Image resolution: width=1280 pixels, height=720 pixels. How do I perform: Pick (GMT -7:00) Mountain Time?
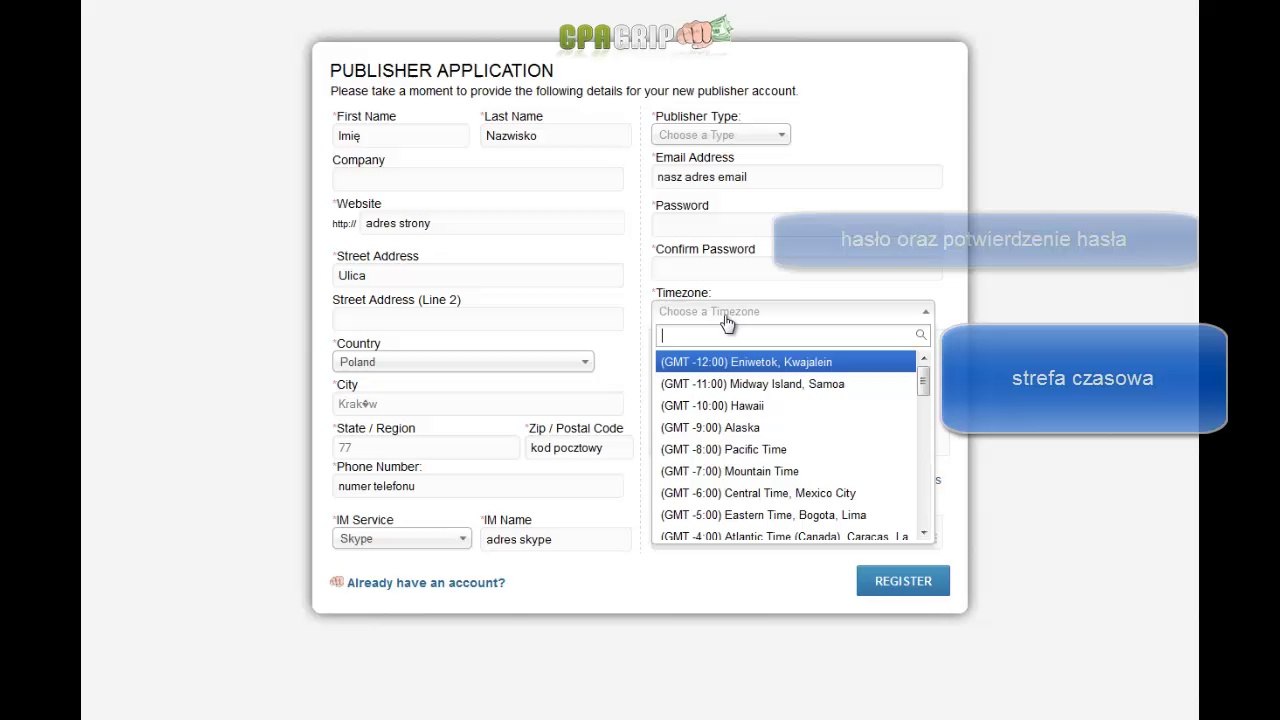click(x=785, y=471)
